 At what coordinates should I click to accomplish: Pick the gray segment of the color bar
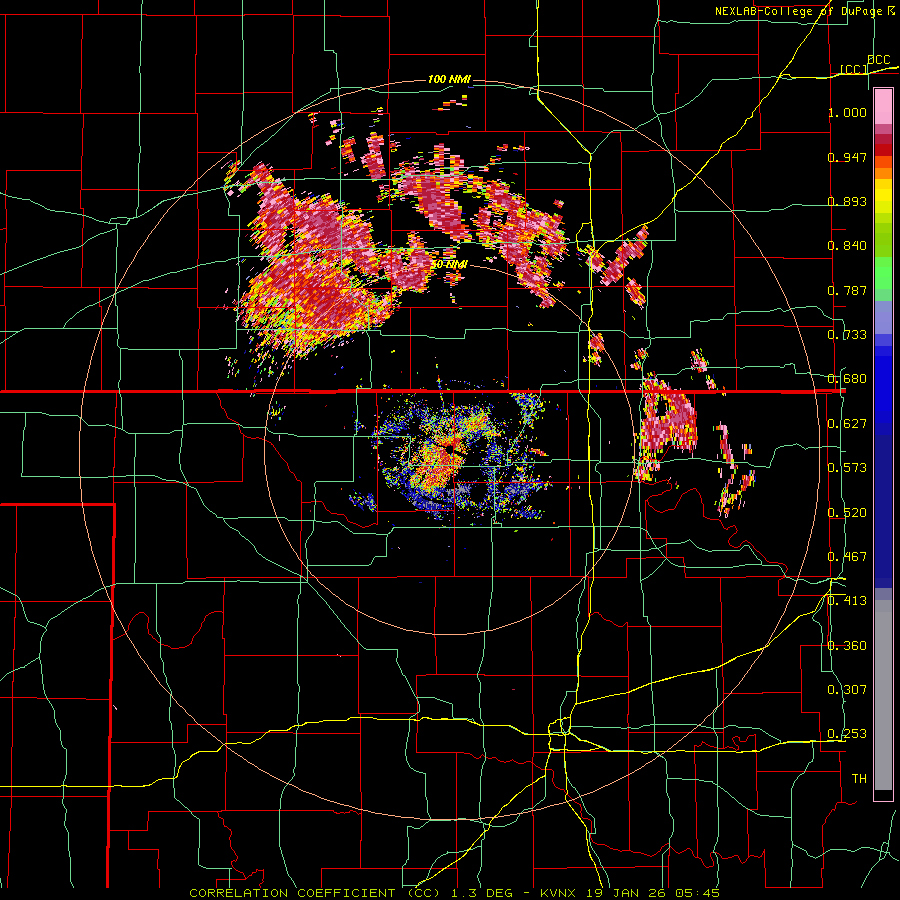883,695
